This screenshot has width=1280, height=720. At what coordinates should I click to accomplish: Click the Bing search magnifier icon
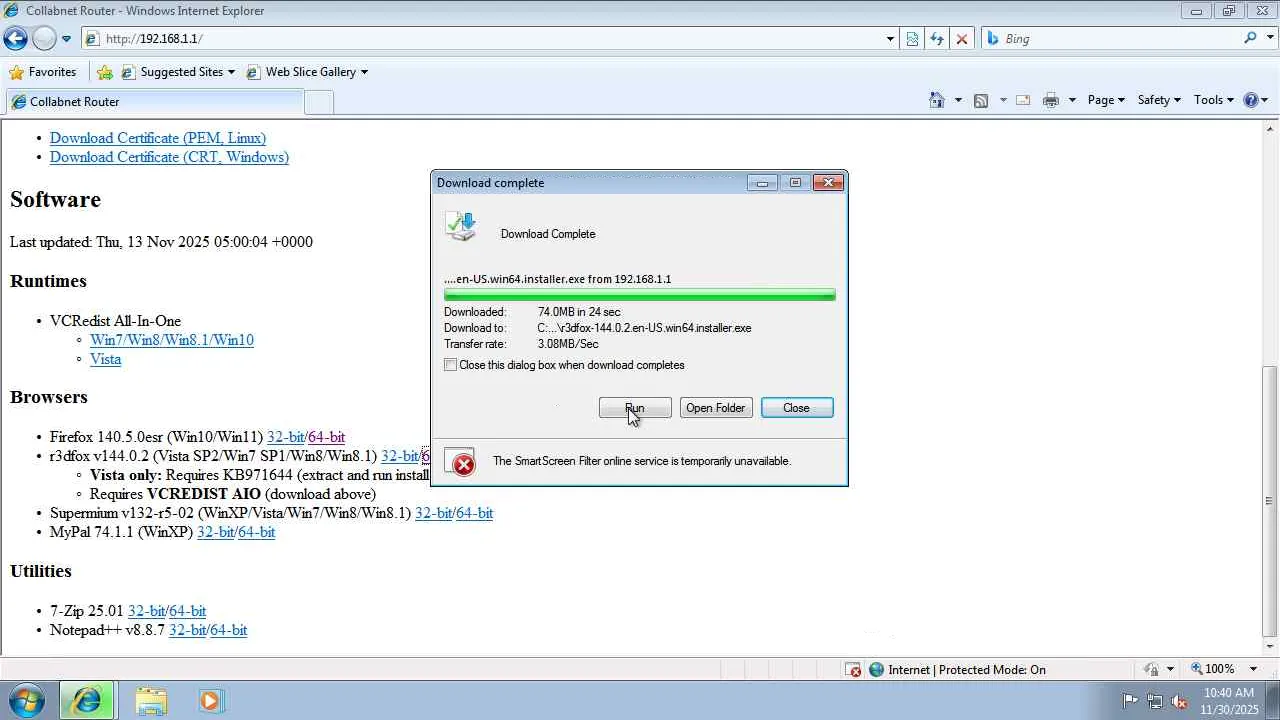[1250, 38]
